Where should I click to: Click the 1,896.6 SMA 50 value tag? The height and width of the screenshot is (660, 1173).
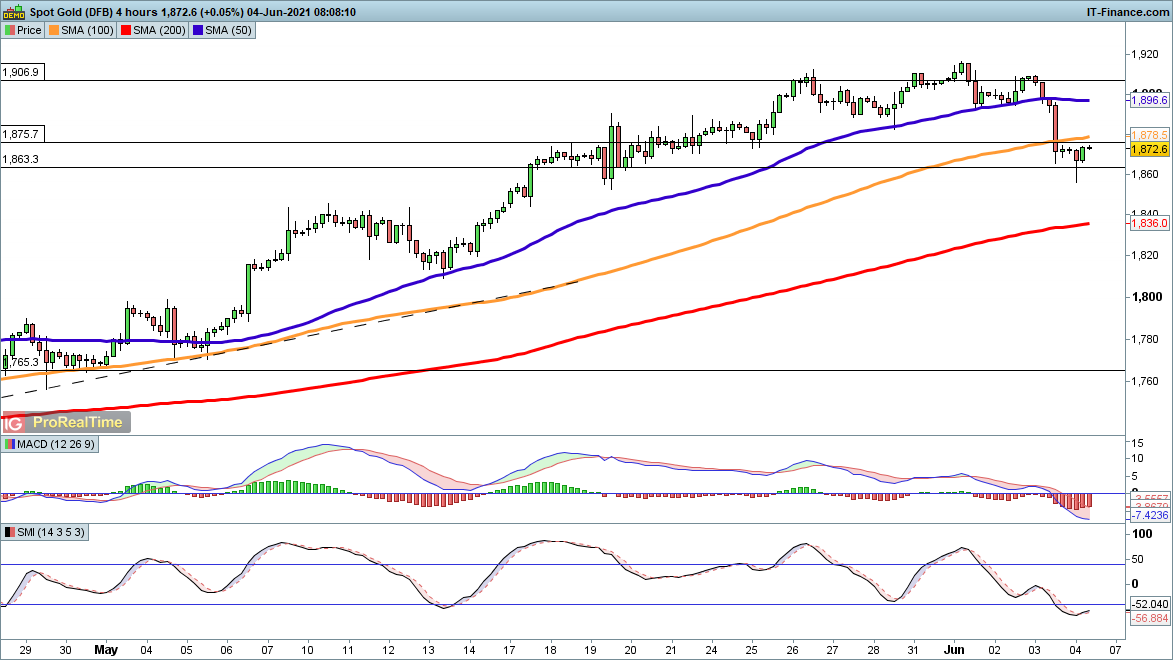[1149, 101]
